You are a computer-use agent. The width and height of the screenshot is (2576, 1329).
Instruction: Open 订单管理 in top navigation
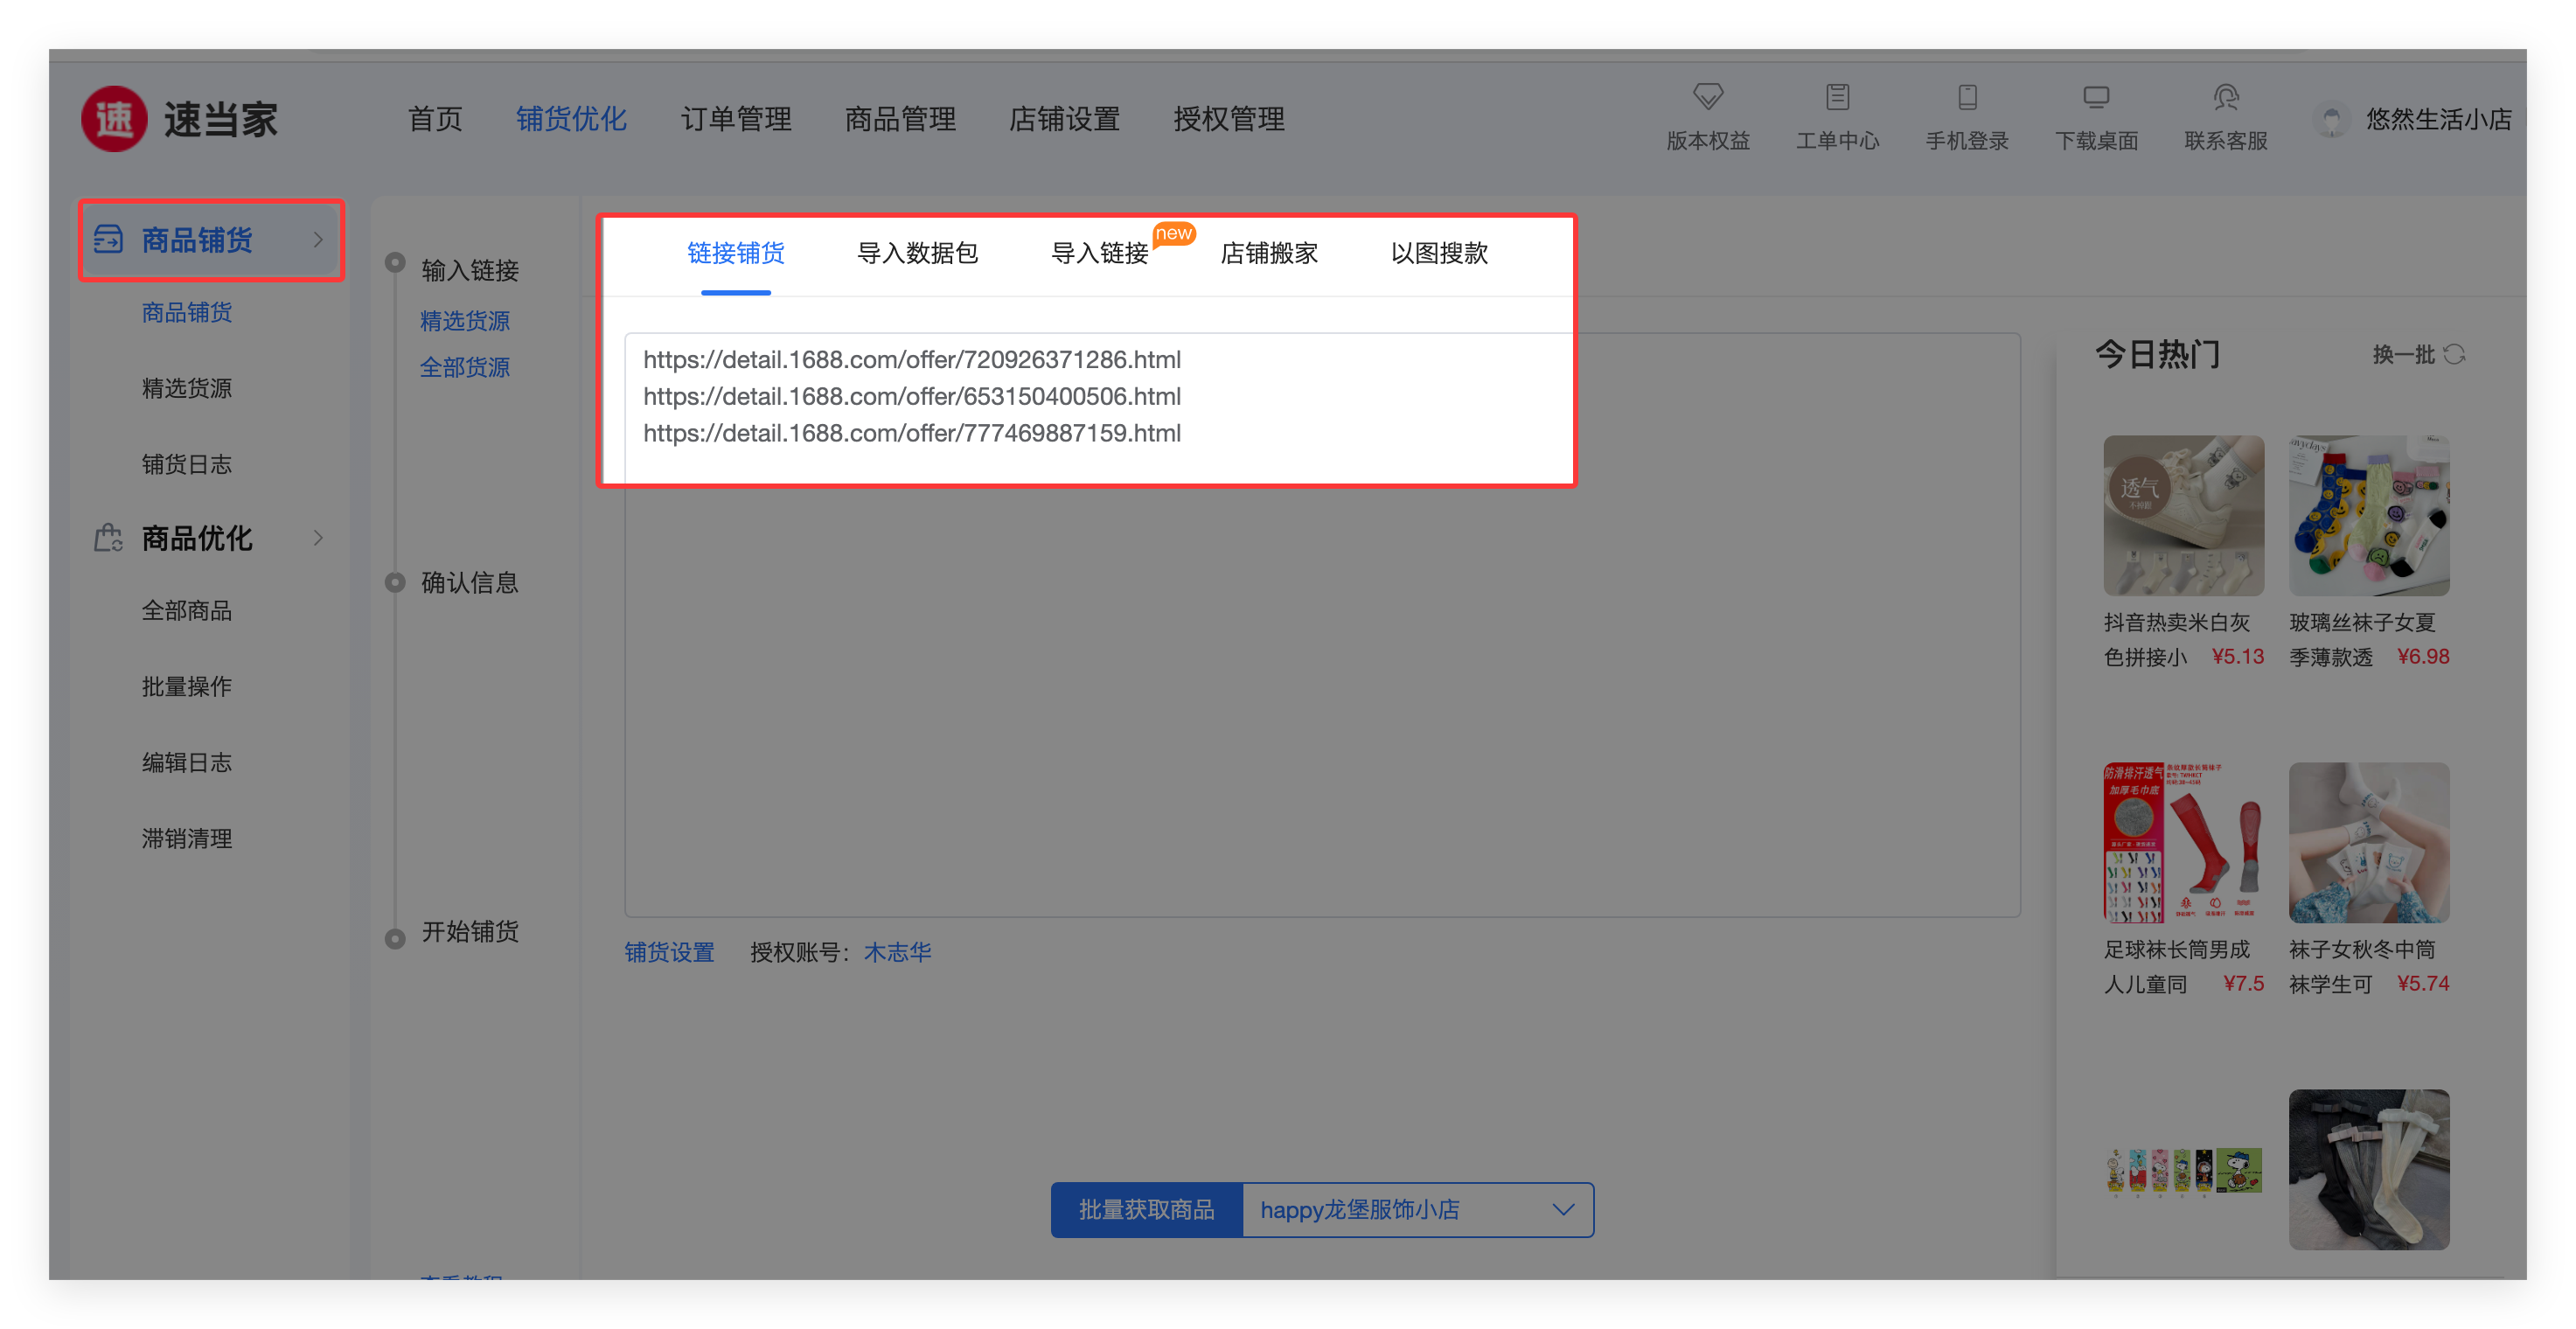(736, 120)
